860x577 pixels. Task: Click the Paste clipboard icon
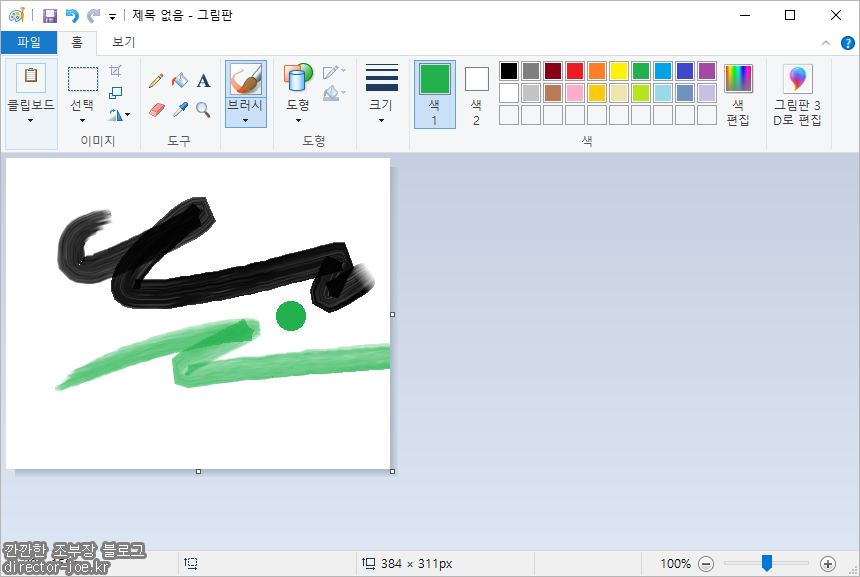(31, 76)
